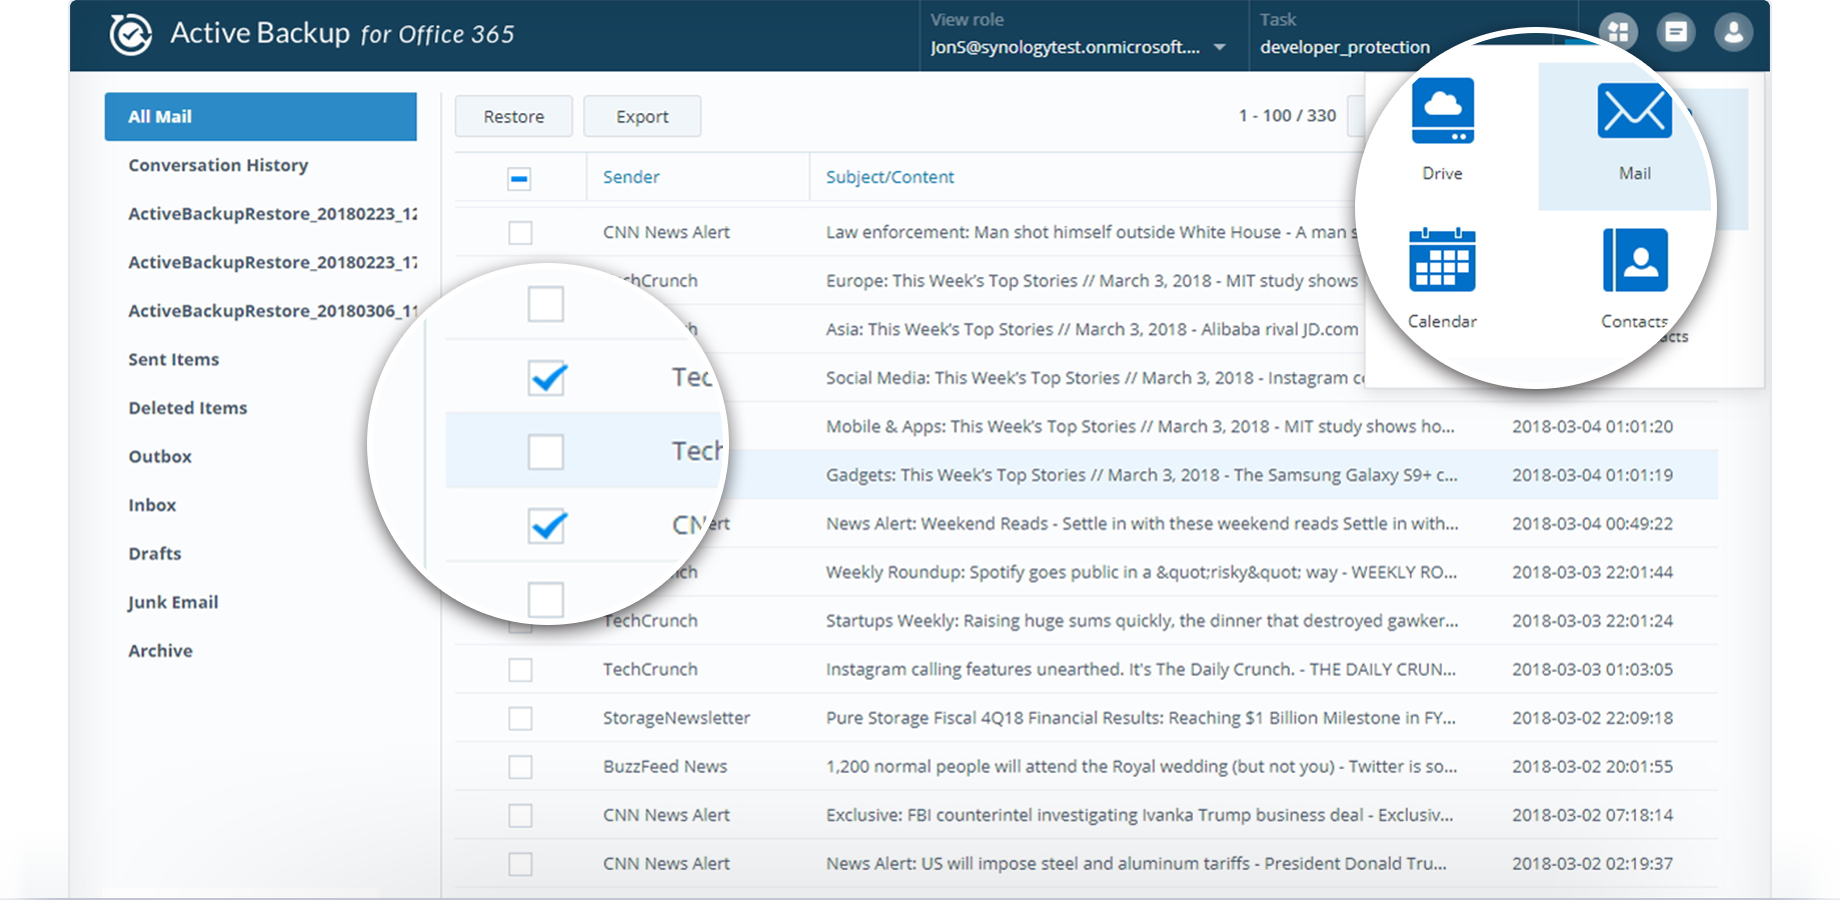Check the StorageNewsletter row checkbox
Screen dimensions: 1840x900
(520, 718)
